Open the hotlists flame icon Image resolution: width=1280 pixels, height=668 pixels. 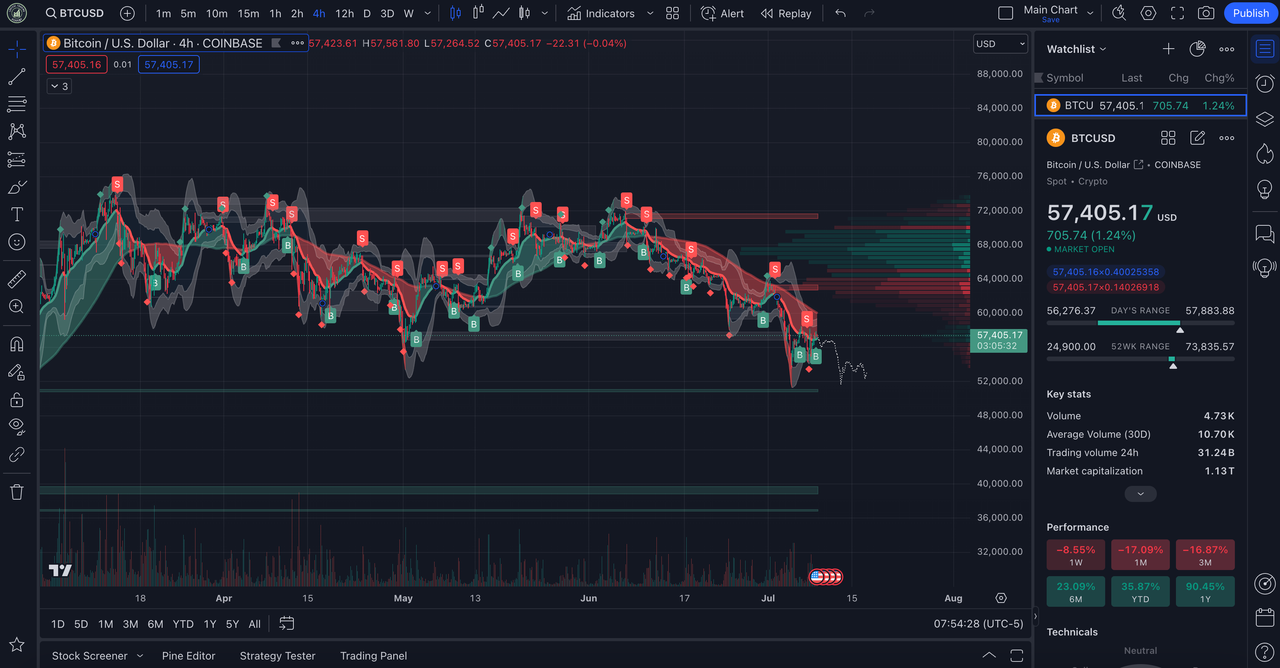pos(1265,154)
